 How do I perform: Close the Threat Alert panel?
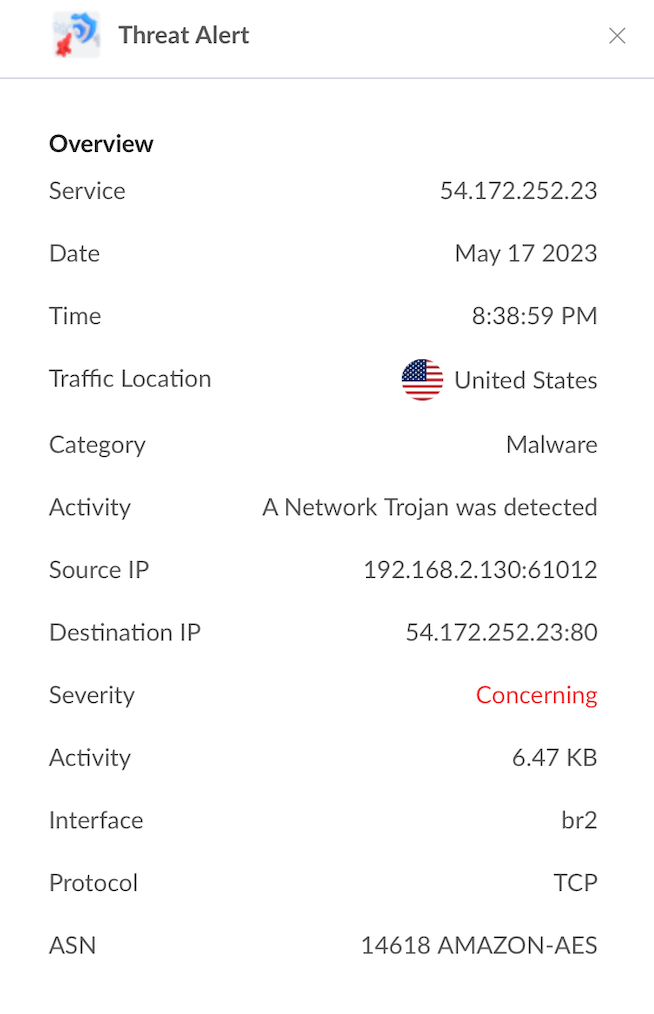click(617, 36)
